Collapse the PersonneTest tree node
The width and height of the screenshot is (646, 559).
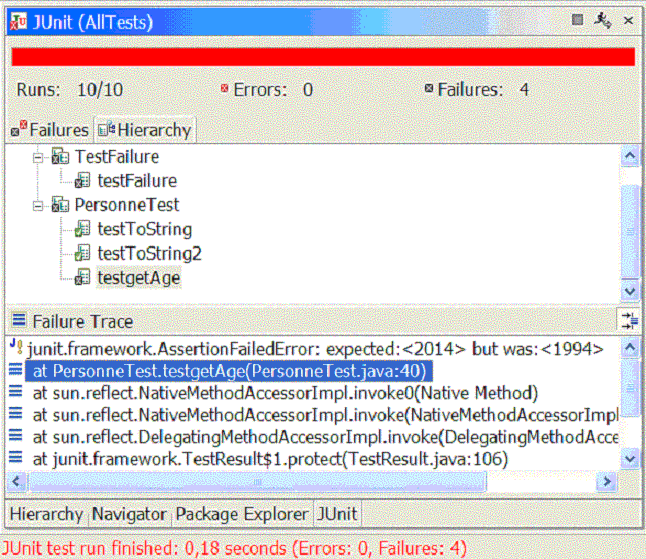(39, 205)
